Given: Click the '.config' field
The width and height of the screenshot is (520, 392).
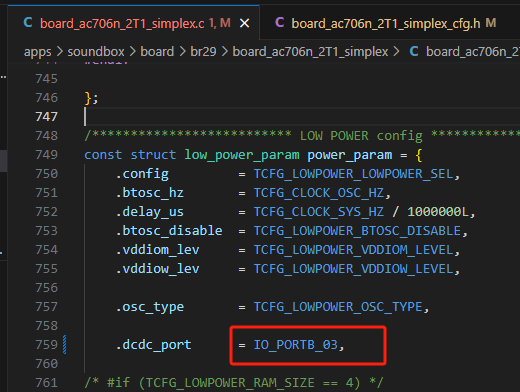Looking at the screenshot, I should 142,174.
